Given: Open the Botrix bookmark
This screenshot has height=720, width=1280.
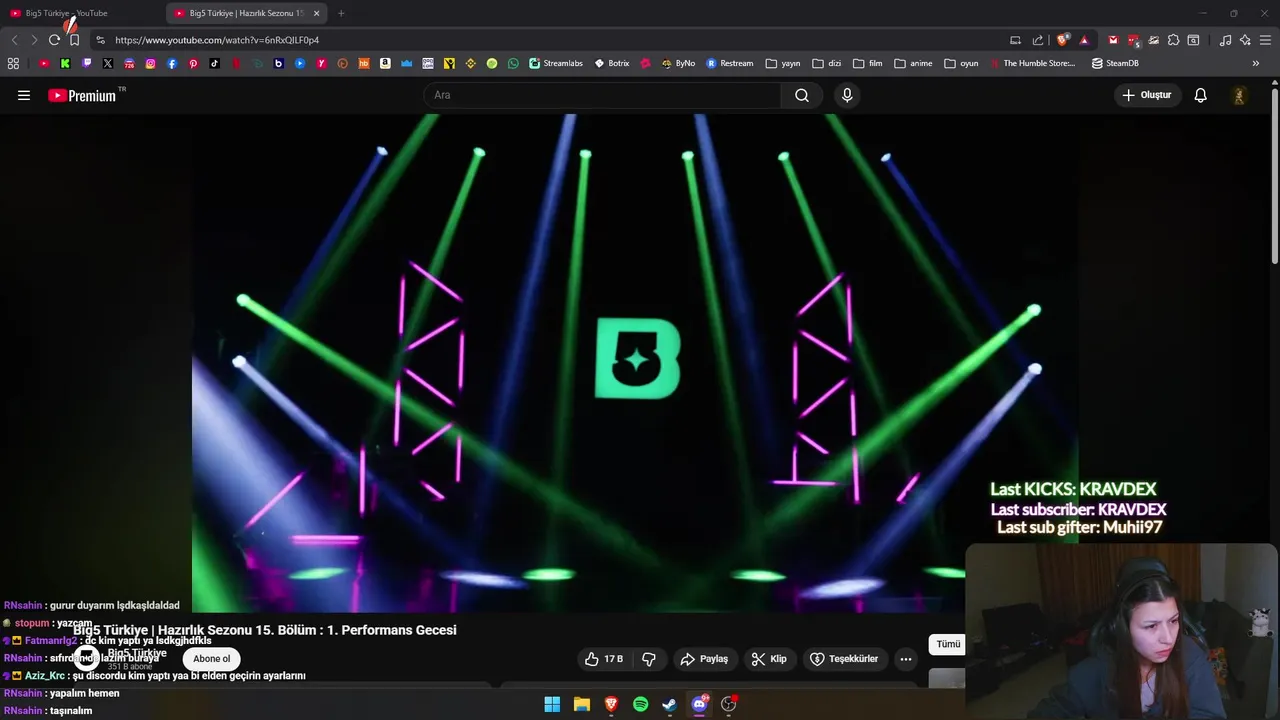Looking at the screenshot, I should tap(611, 63).
